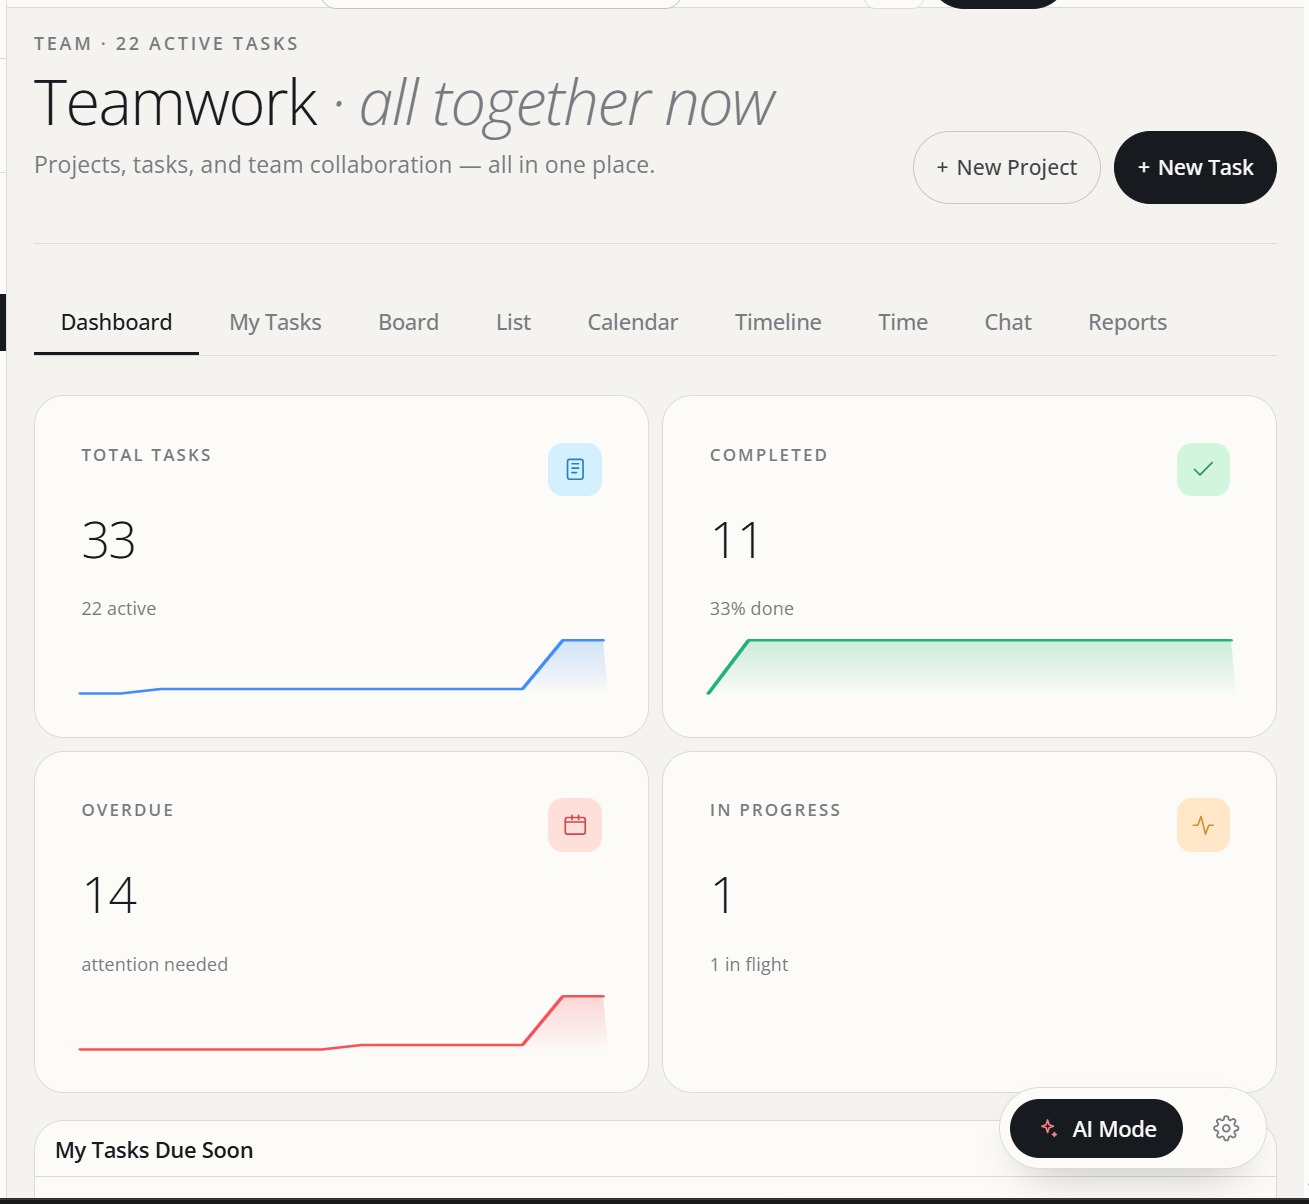Click the Overdue red calendar icon
The height and width of the screenshot is (1204, 1309).
[x=575, y=825]
